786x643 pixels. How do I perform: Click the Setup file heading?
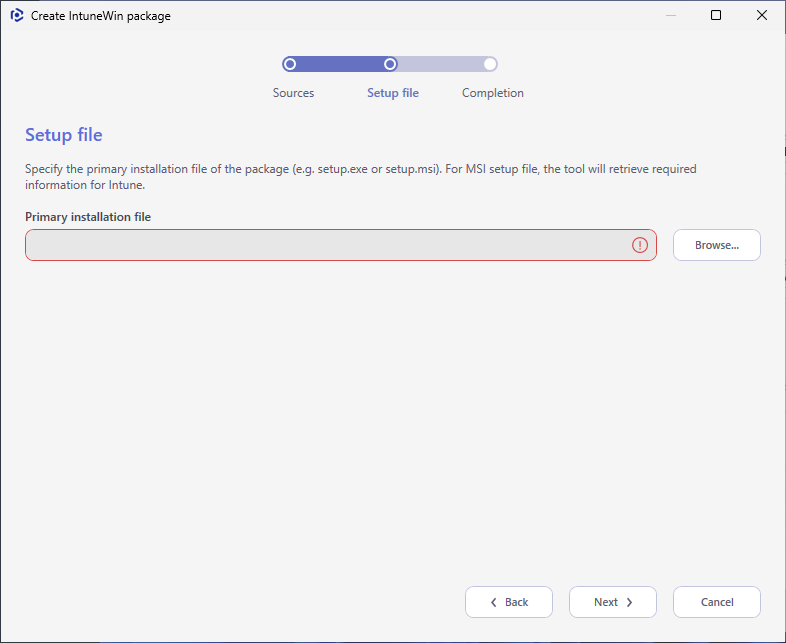tap(64, 135)
